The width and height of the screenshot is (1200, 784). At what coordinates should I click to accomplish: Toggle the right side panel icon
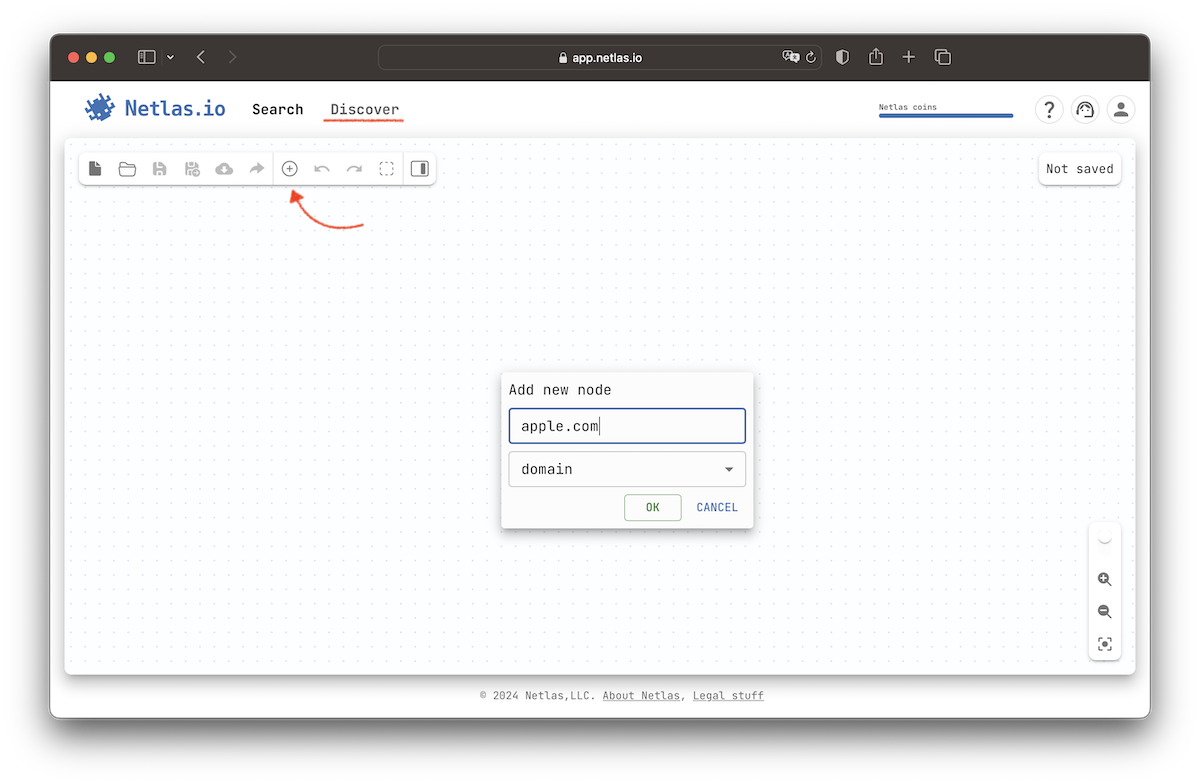(419, 168)
